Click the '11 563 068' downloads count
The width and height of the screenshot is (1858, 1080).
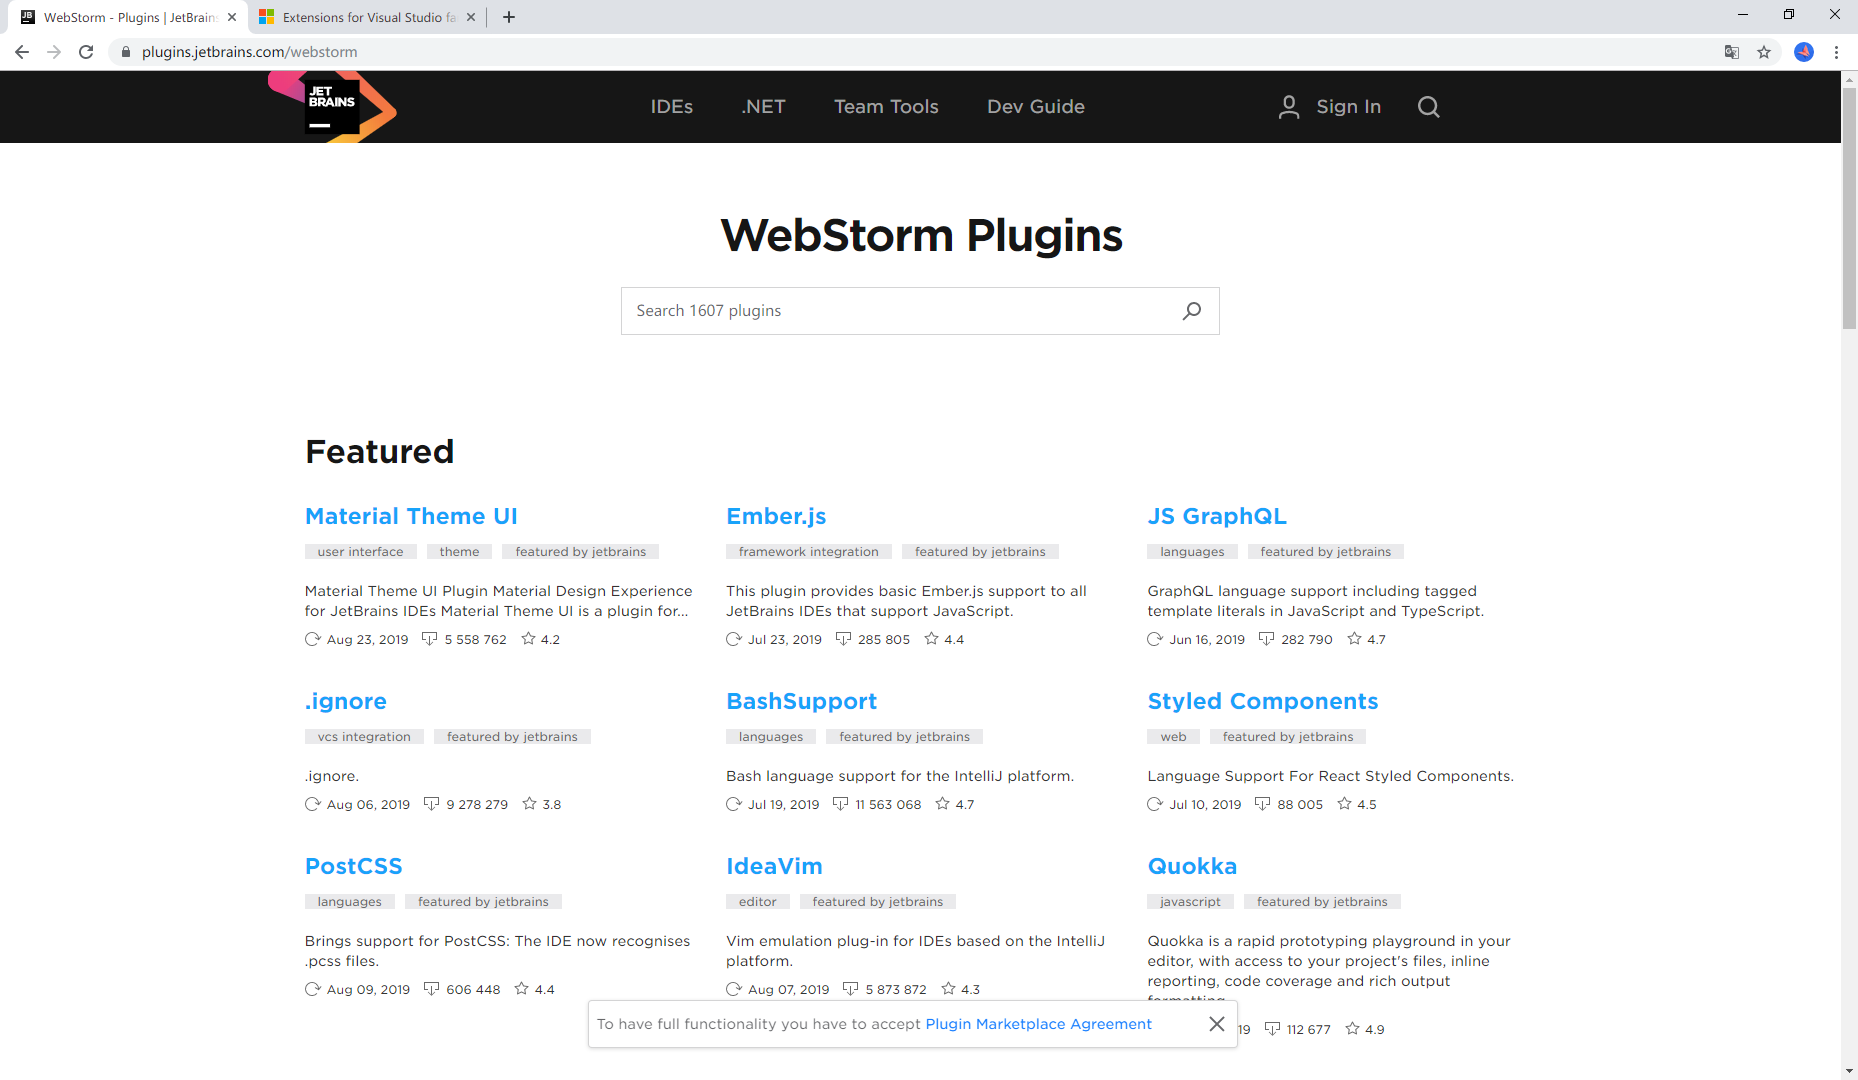(x=888, y=805)
